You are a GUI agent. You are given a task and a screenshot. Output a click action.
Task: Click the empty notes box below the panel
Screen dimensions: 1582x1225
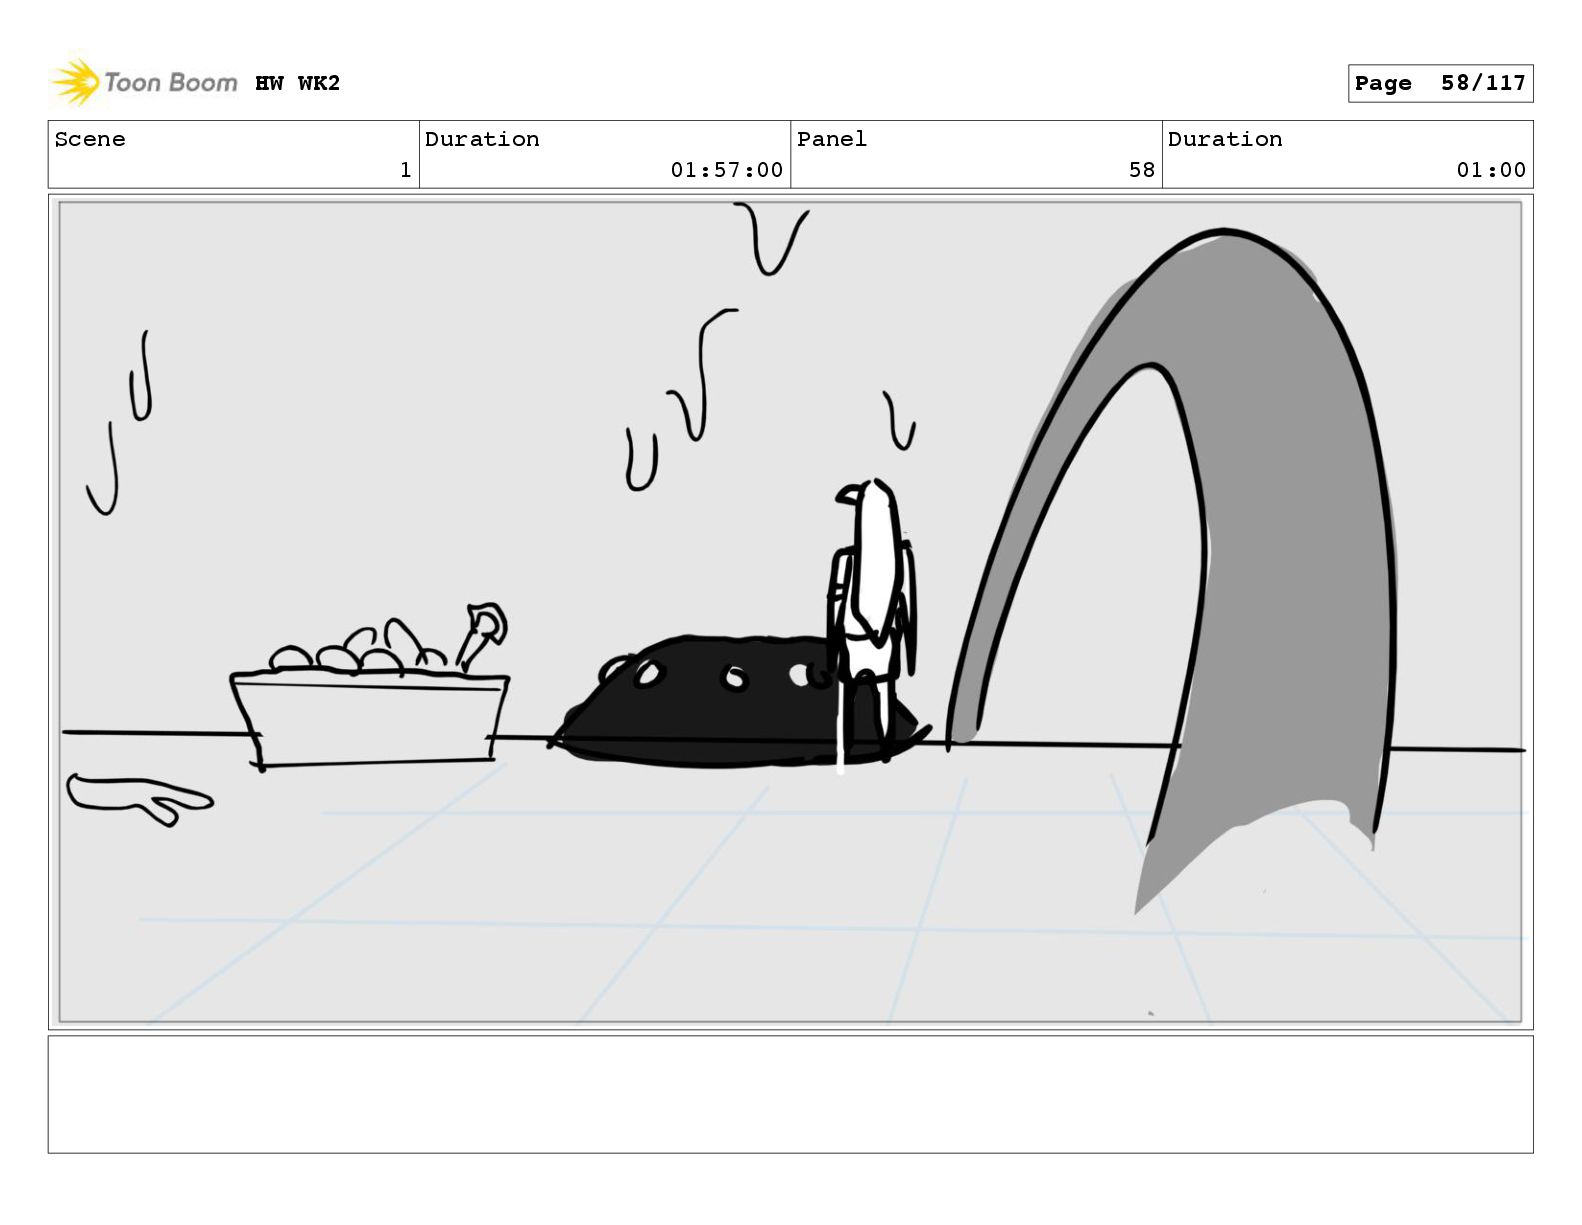pos(790,1094)
